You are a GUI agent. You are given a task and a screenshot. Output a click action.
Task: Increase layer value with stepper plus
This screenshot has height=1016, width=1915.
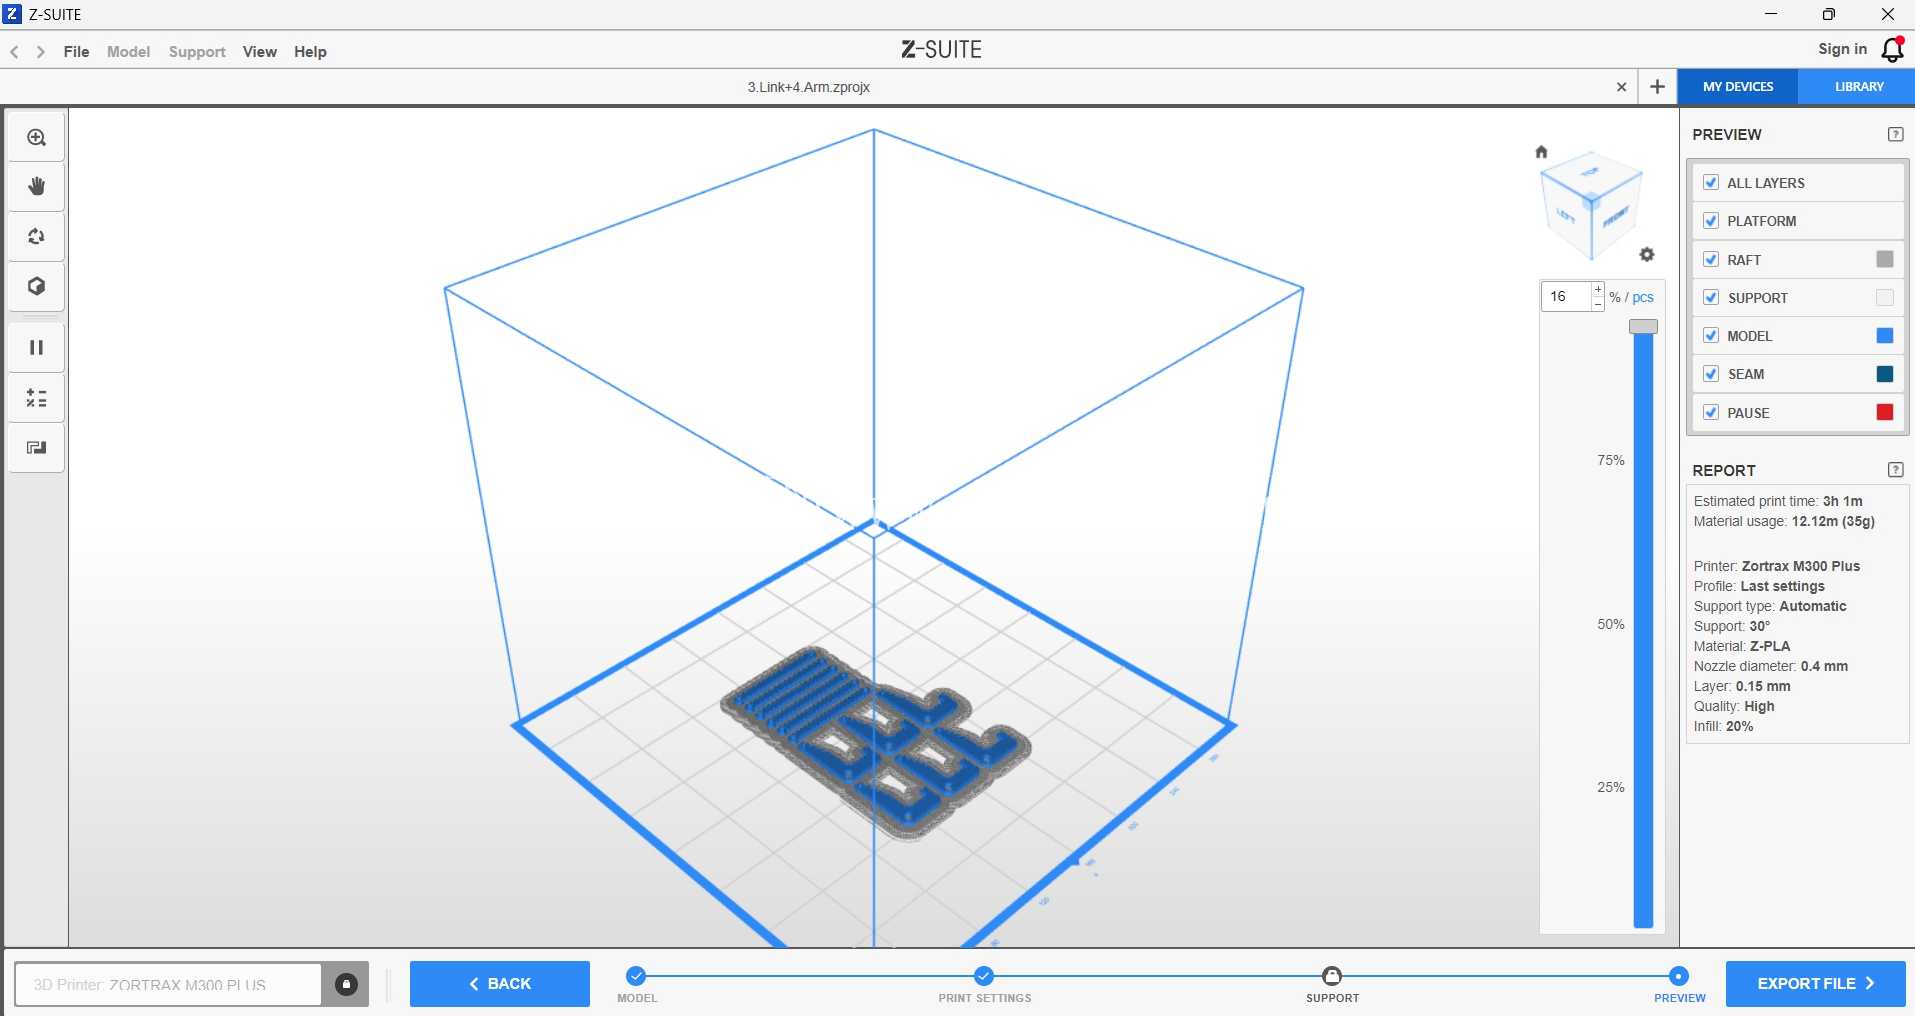point(1598,290)
